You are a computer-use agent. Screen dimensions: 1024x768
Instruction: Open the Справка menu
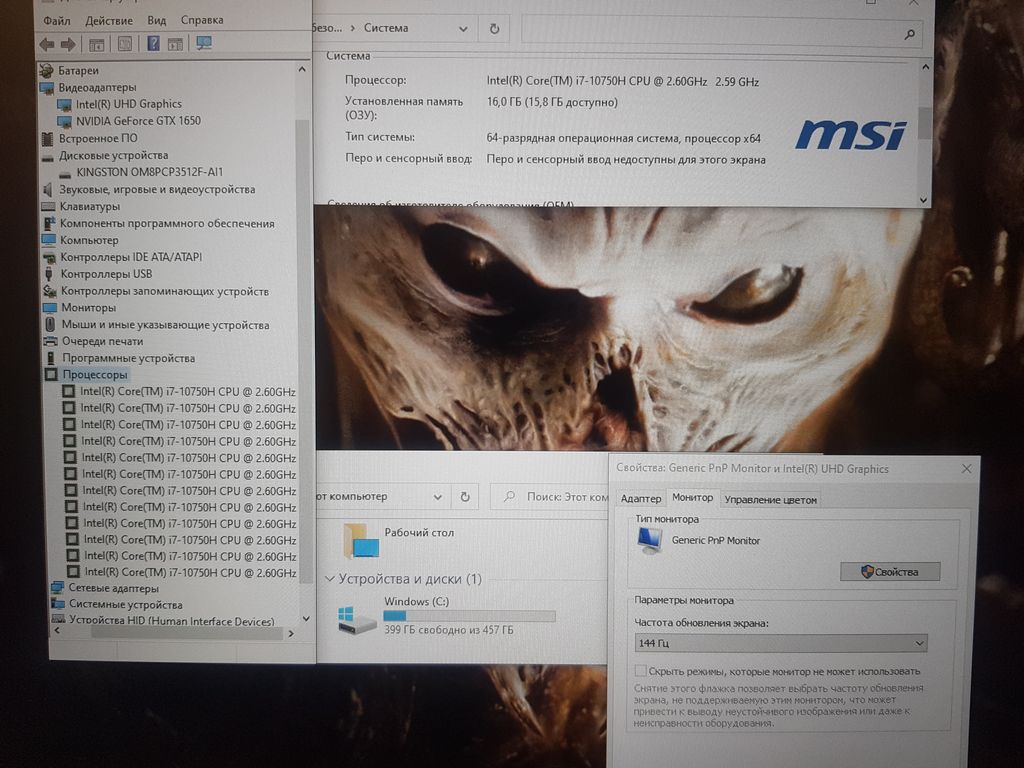click(x=202, y=20)
